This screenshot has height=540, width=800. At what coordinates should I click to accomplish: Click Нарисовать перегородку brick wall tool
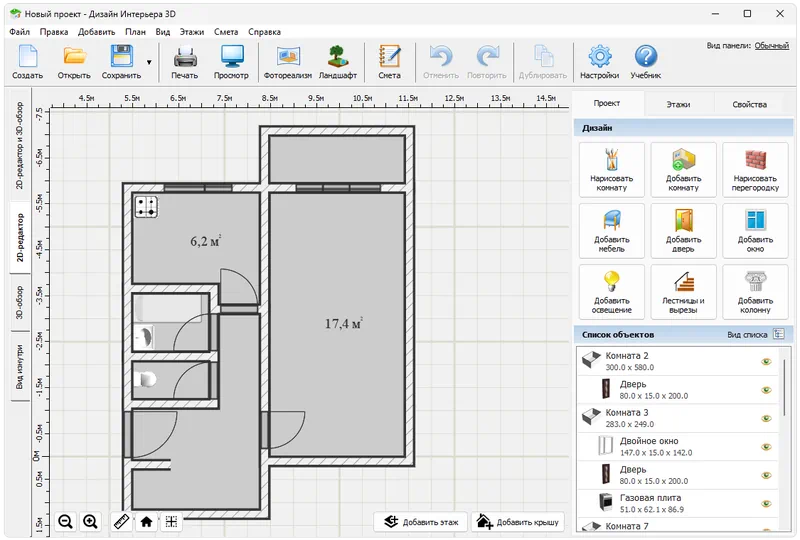tap(755, 170)
